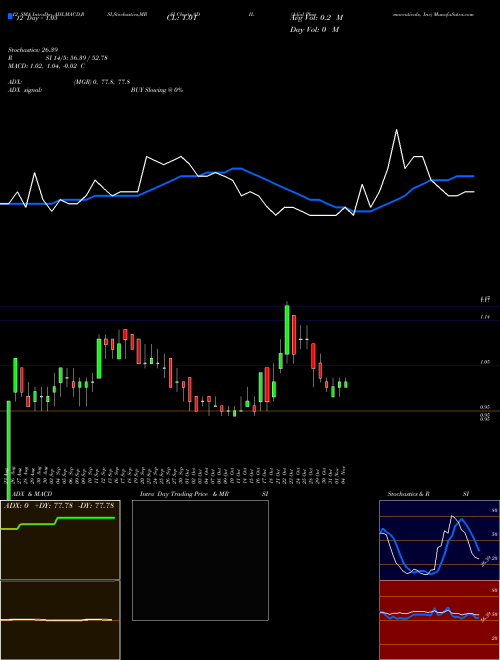The width and height of the screenshot is (500, 660).
Task: Click the 'ADX: 0 +DY: 77.78 -DY: 77.78' readout
Action: point(59,505)
